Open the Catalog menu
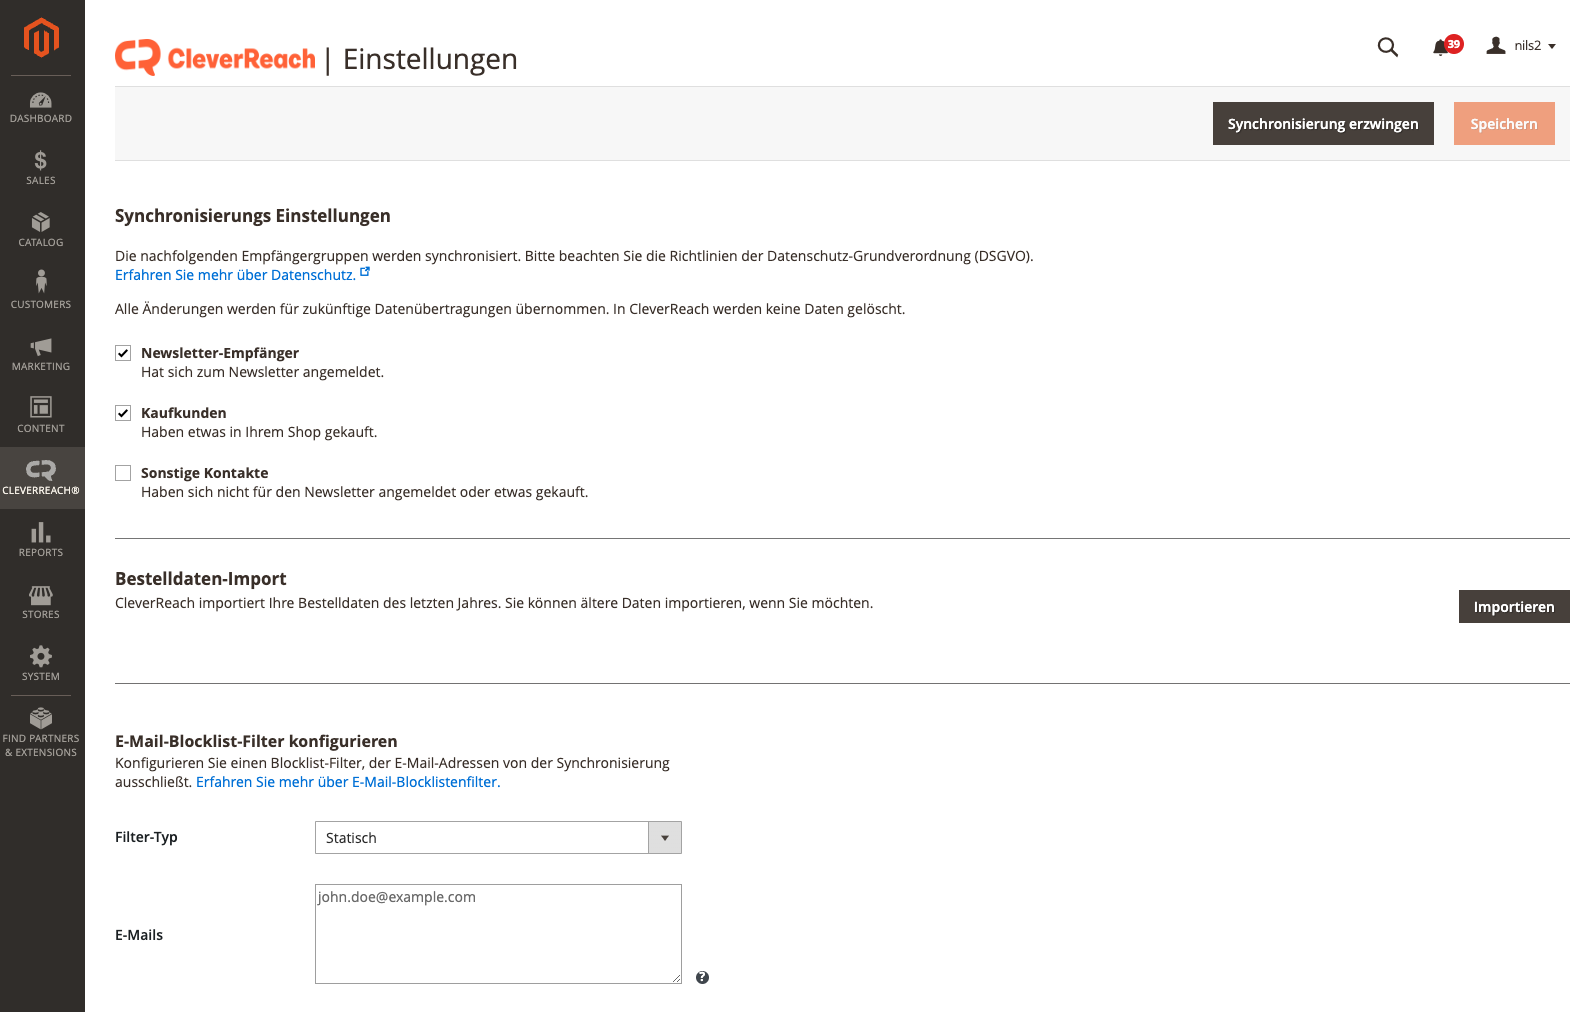 tap(41, 230)
